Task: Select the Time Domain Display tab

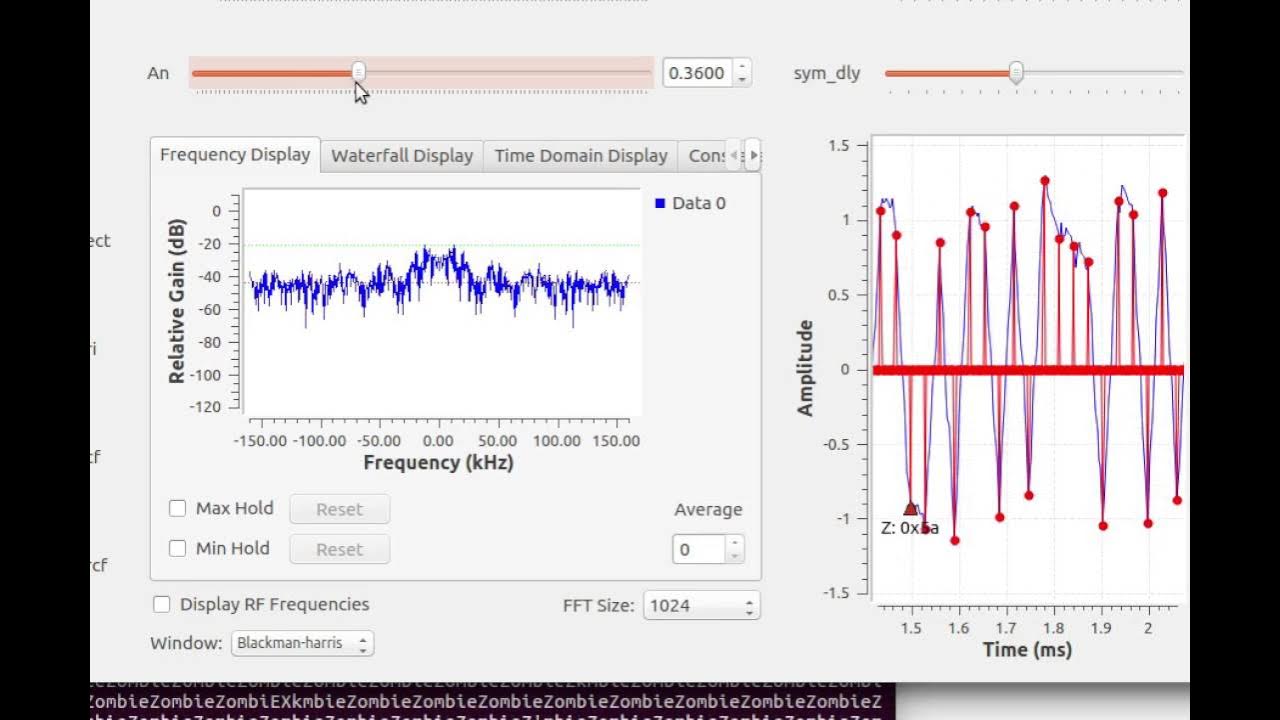Action: (580, 156)
